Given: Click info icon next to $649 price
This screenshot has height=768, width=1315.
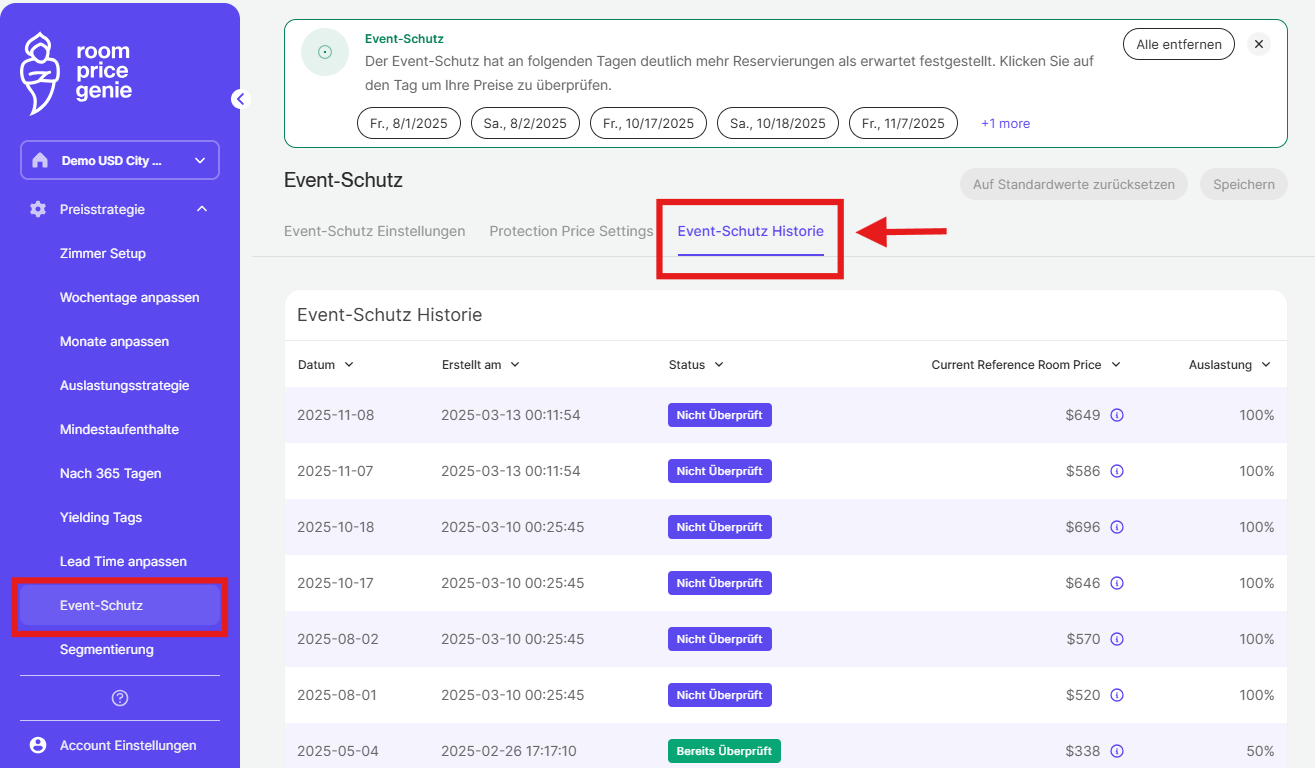Looking at the screenshot, I should [x=1117, y=415].
